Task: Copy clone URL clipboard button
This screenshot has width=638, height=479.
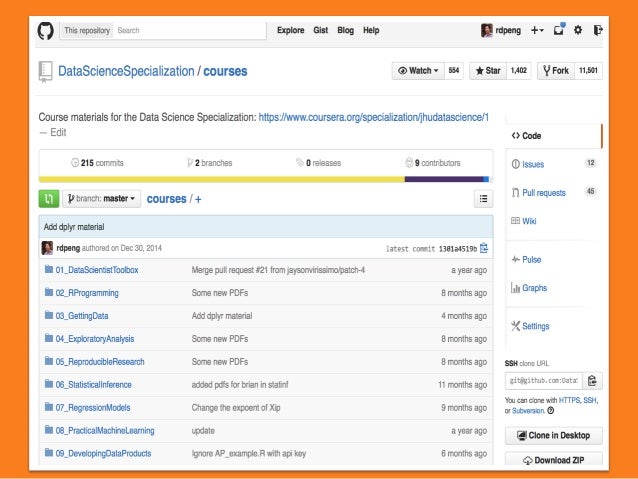Action: pyautogui.click(x=592, y=381)
